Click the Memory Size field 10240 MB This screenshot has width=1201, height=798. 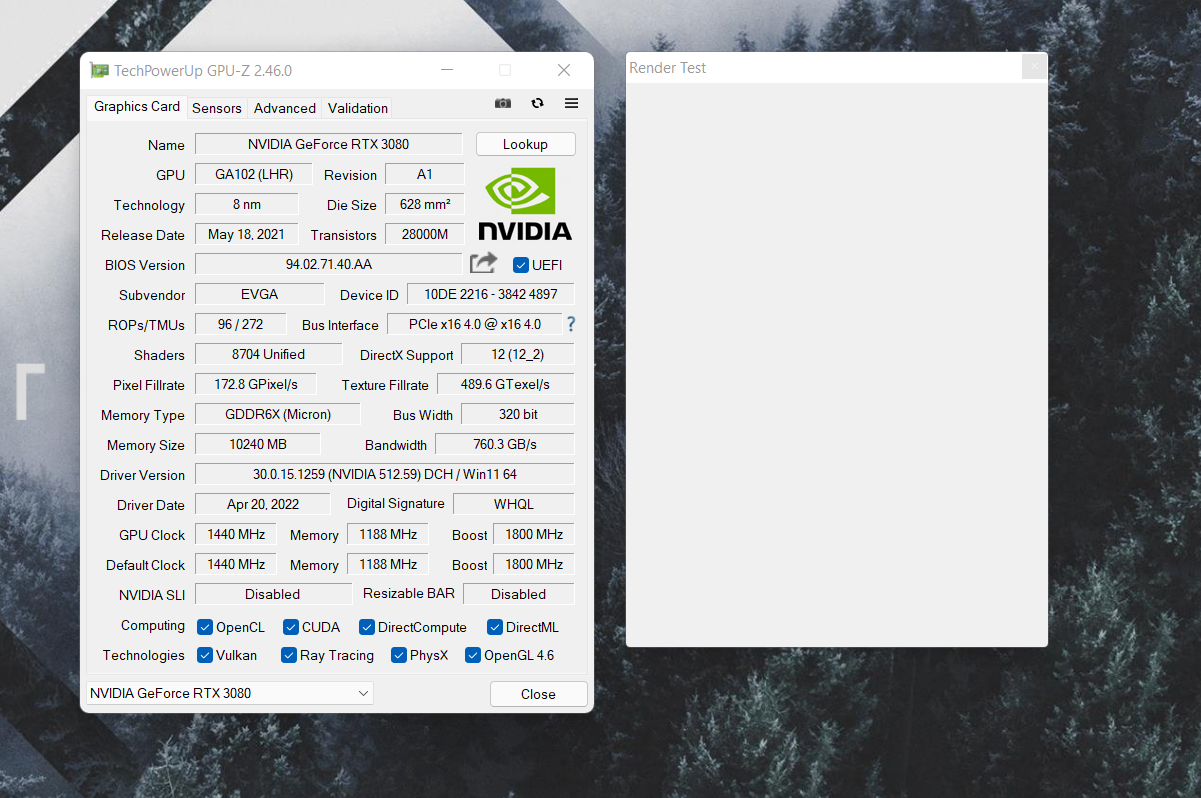(258, 444)
